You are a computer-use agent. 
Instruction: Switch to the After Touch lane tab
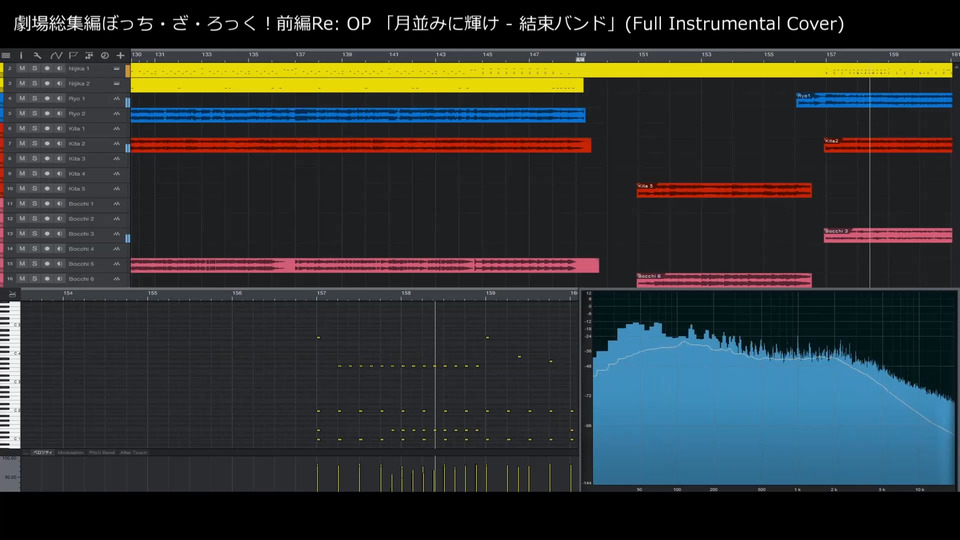pyautogui.click(x=133, y=452)
